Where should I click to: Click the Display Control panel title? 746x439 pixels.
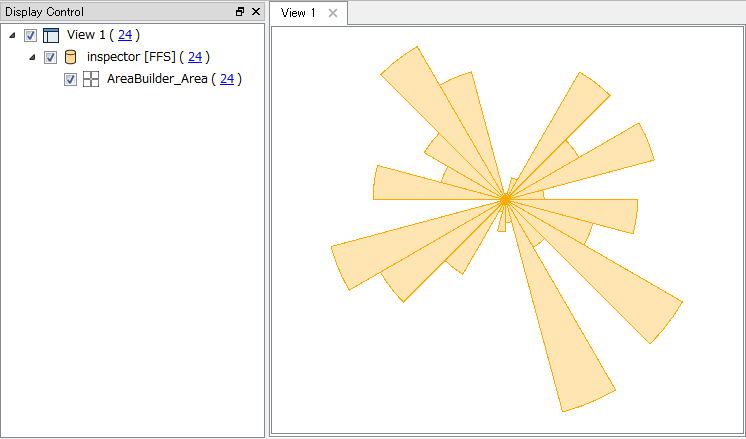pos(44,12)
